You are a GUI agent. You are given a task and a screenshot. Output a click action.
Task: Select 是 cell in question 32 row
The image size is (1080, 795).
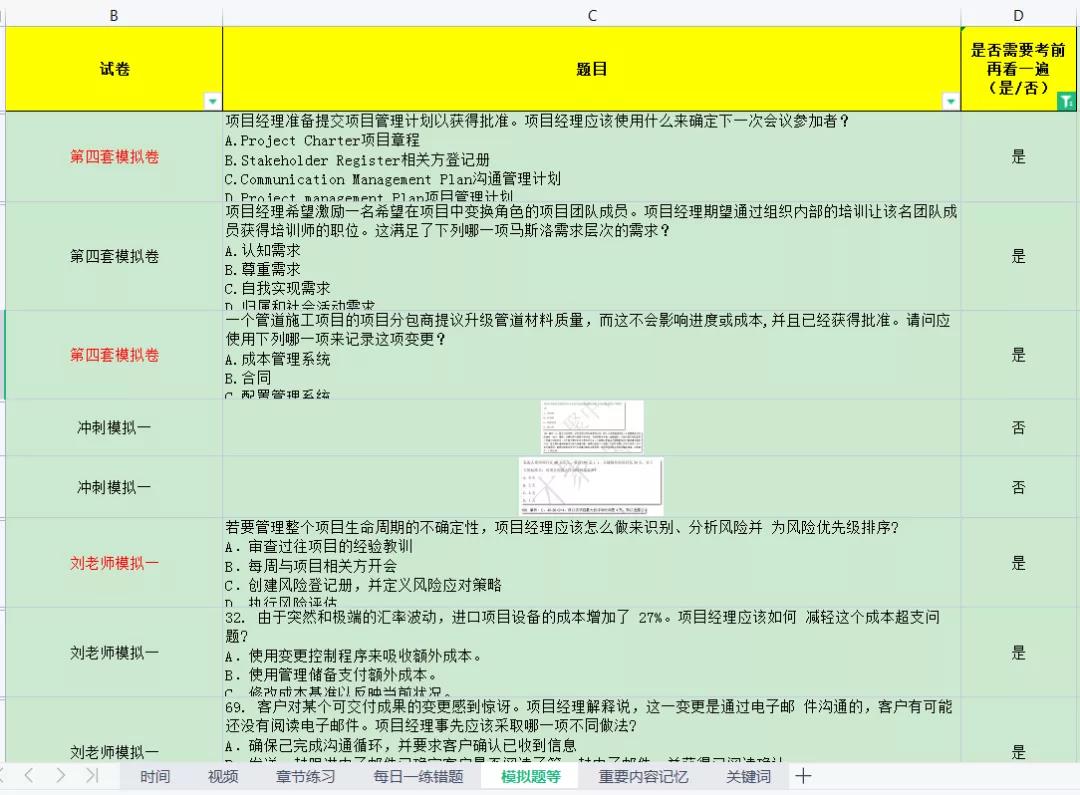(x=1018, y=652)
